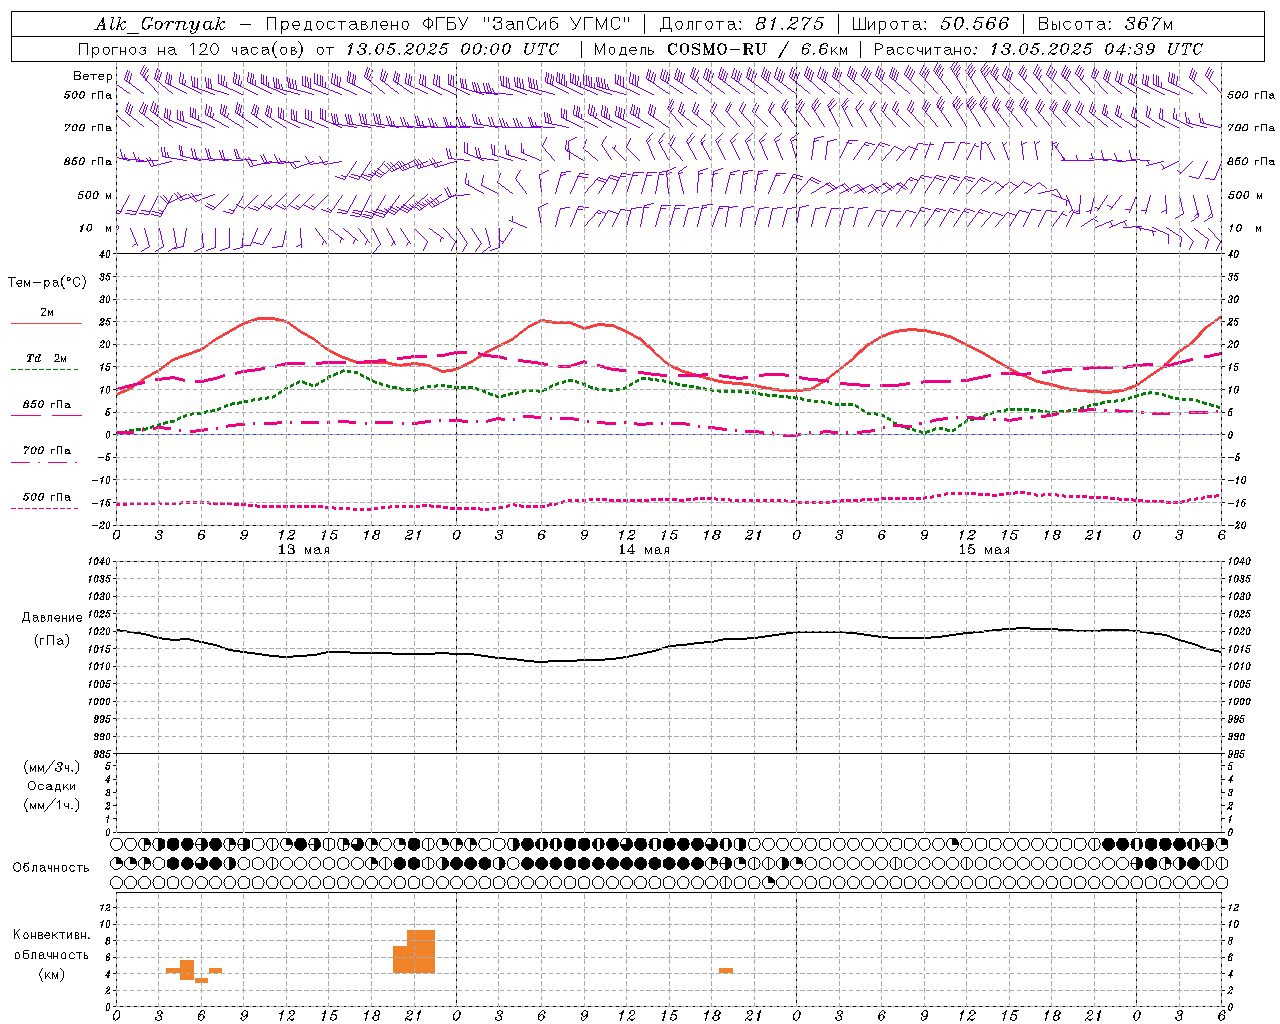Viewport: 1280px width, 1024px height.
Task: Click the 850 гПа legend entry in temperature panel
Action: point(47,405)
